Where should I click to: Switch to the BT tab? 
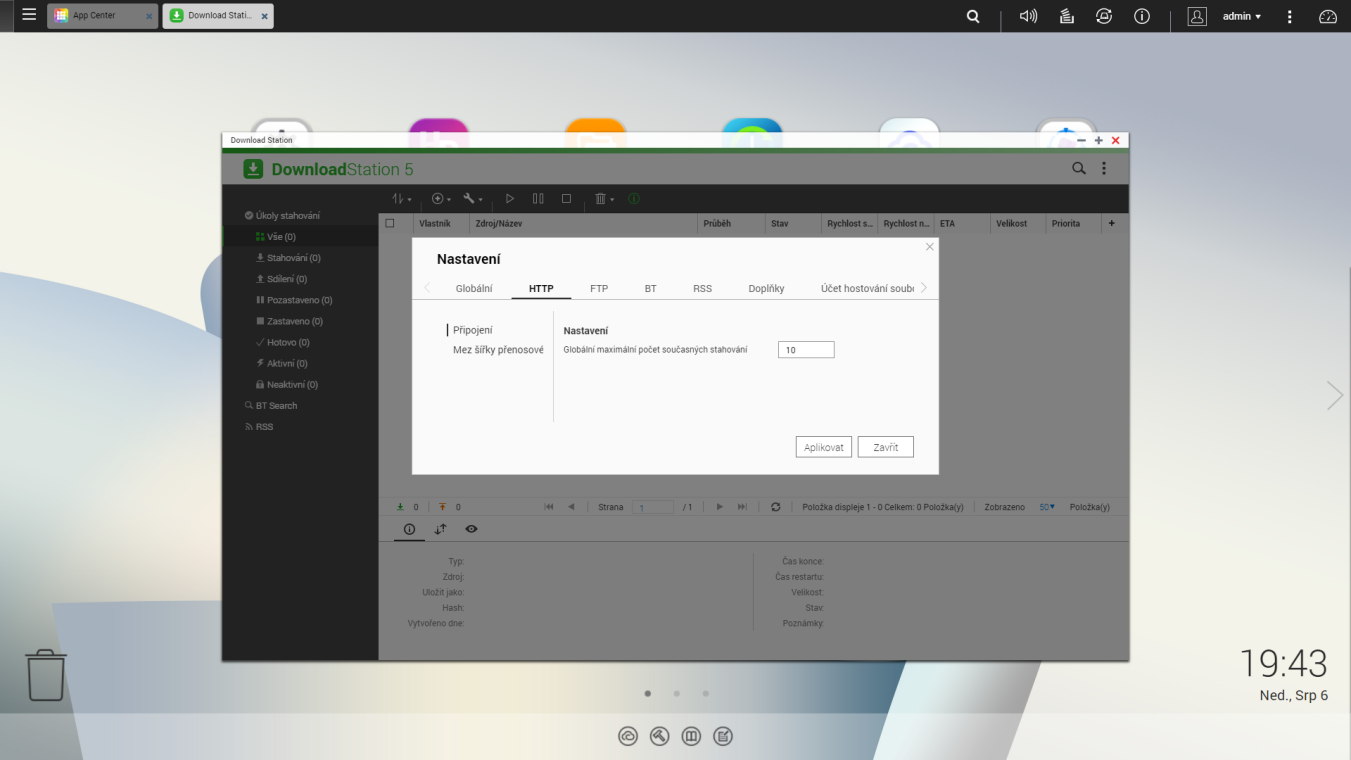(x=650, y=289)
